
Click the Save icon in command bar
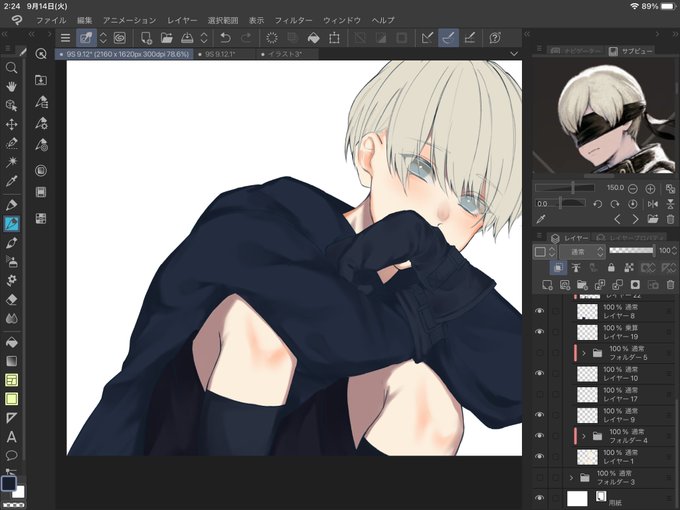coord(187,38)
